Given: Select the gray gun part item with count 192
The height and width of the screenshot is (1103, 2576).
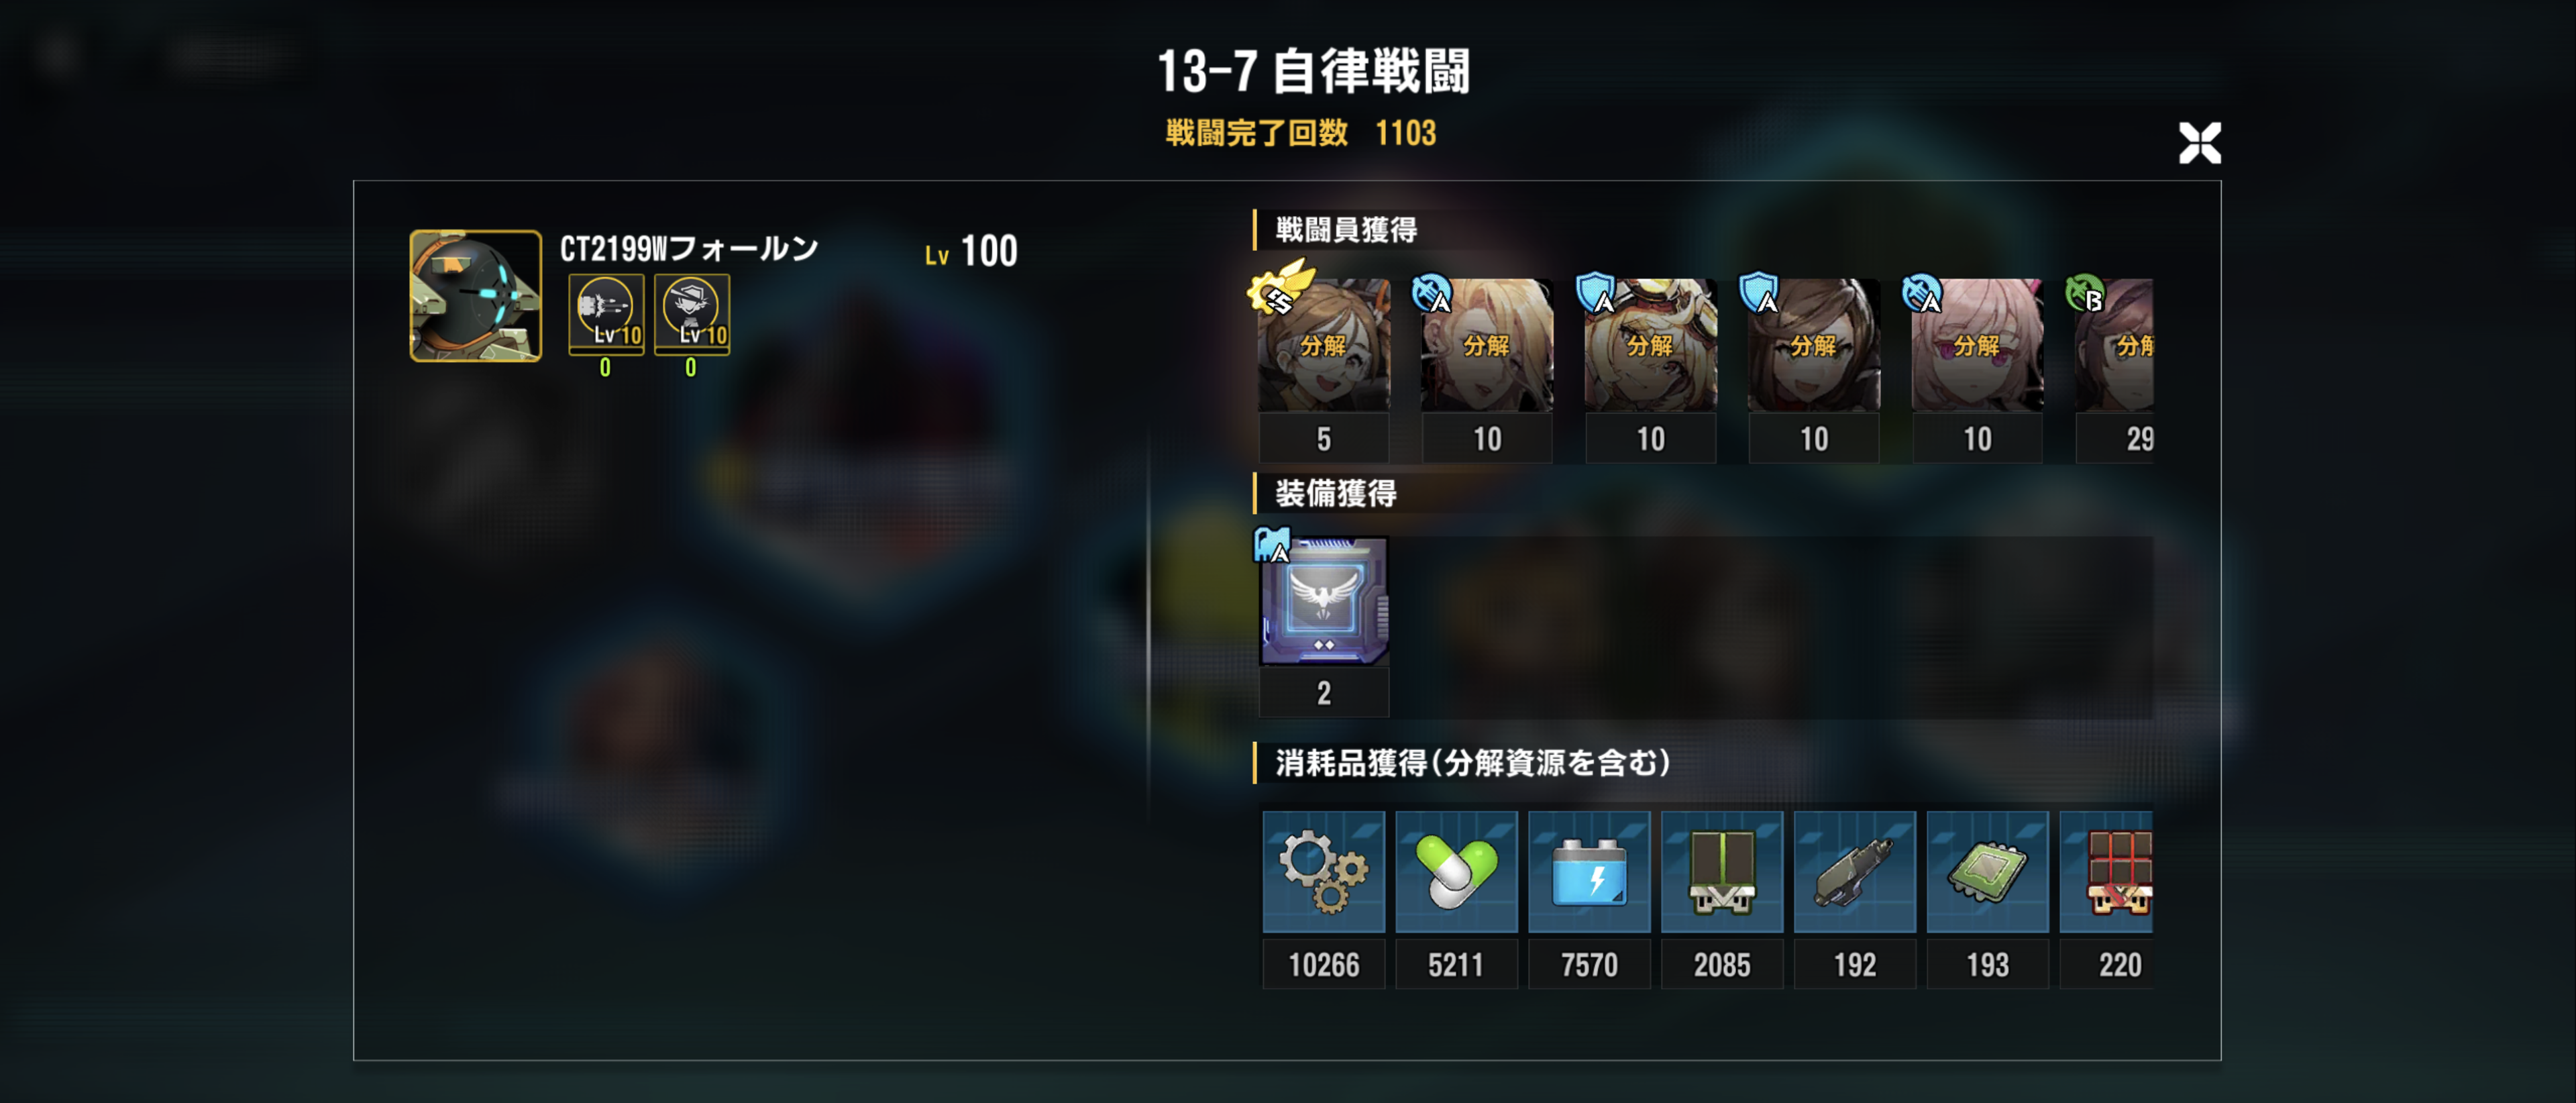Looking at the screenshot, I should tap(1855, 872).
